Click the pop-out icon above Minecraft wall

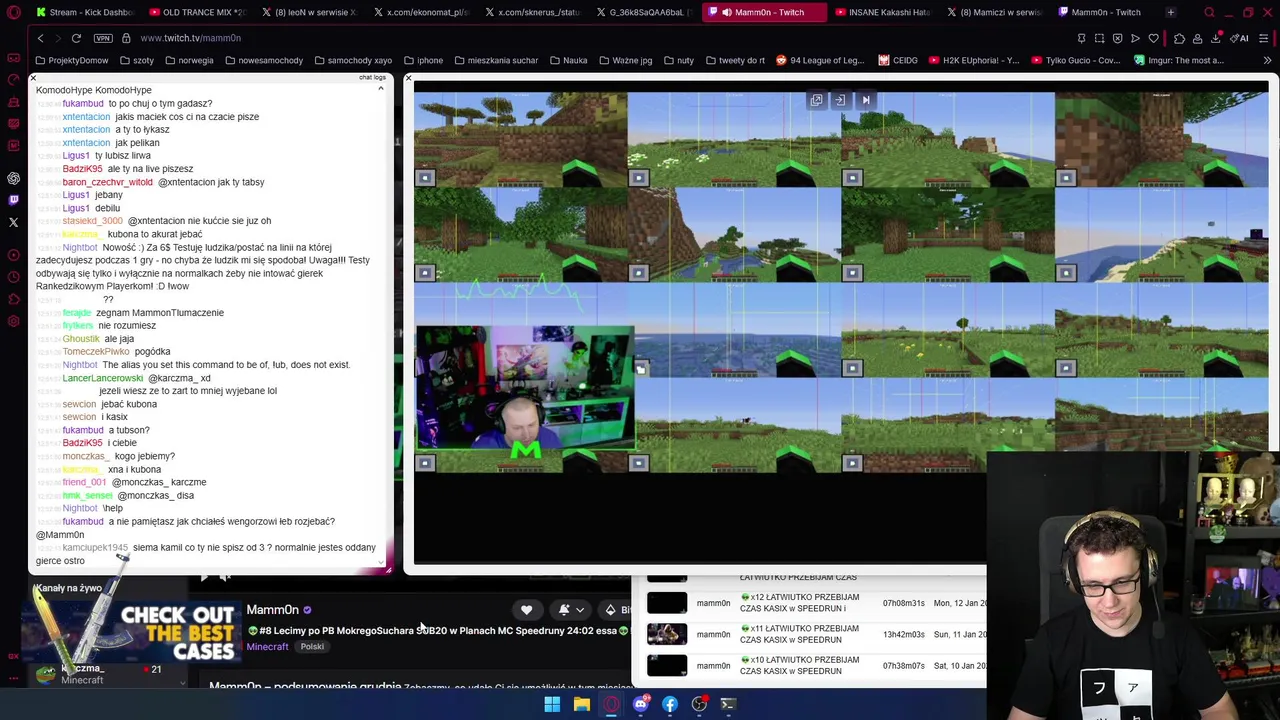pos(816,100)
